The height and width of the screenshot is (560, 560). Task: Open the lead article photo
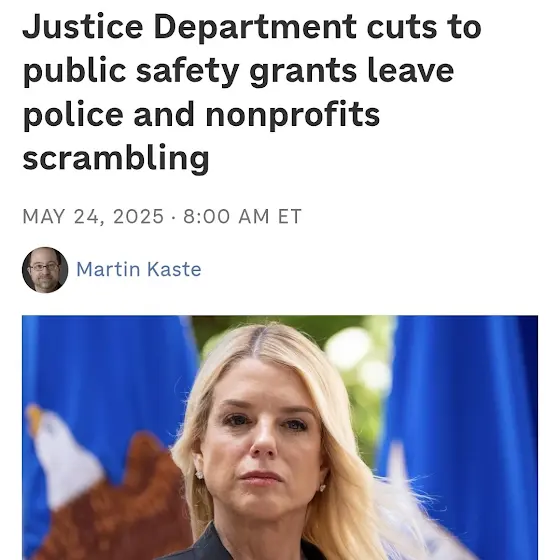(x=280, y=438)
